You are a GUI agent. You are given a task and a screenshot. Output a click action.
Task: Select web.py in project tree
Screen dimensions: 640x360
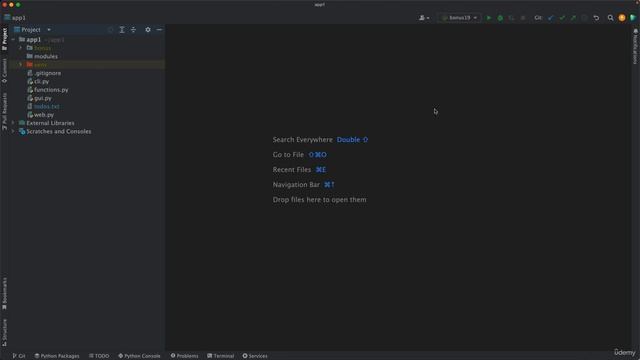coord(44,115)
